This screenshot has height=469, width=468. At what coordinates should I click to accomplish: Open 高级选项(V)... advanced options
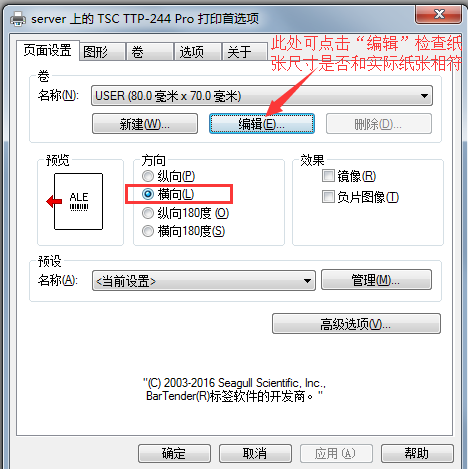pyautogui.click(x=356, y=323)
